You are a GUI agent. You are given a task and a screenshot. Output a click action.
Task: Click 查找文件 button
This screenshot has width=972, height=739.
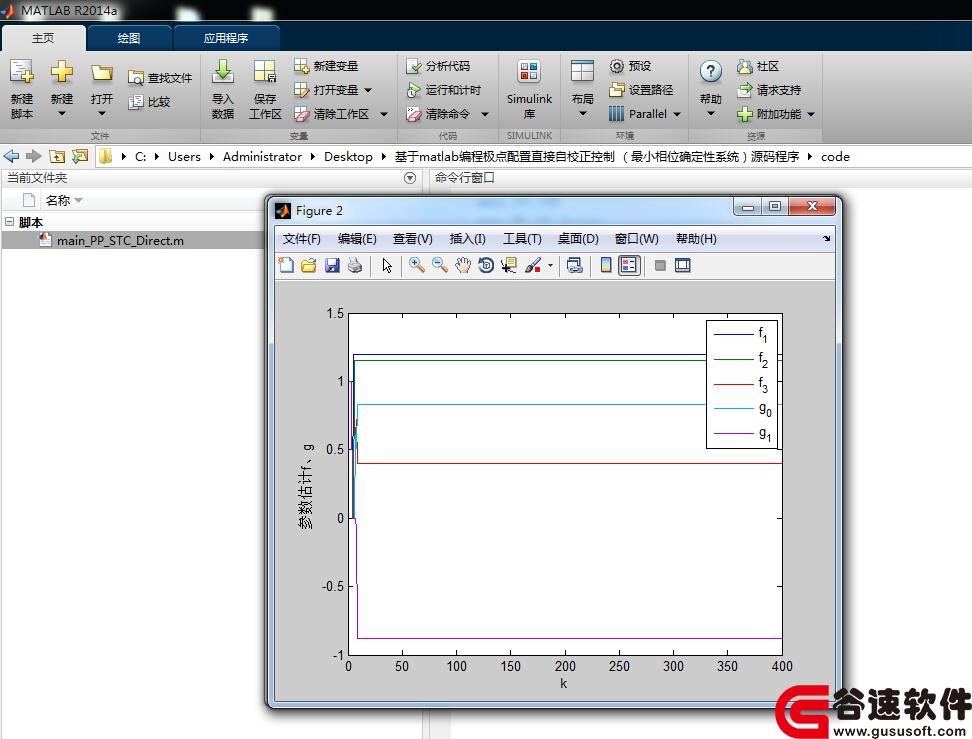160,77
